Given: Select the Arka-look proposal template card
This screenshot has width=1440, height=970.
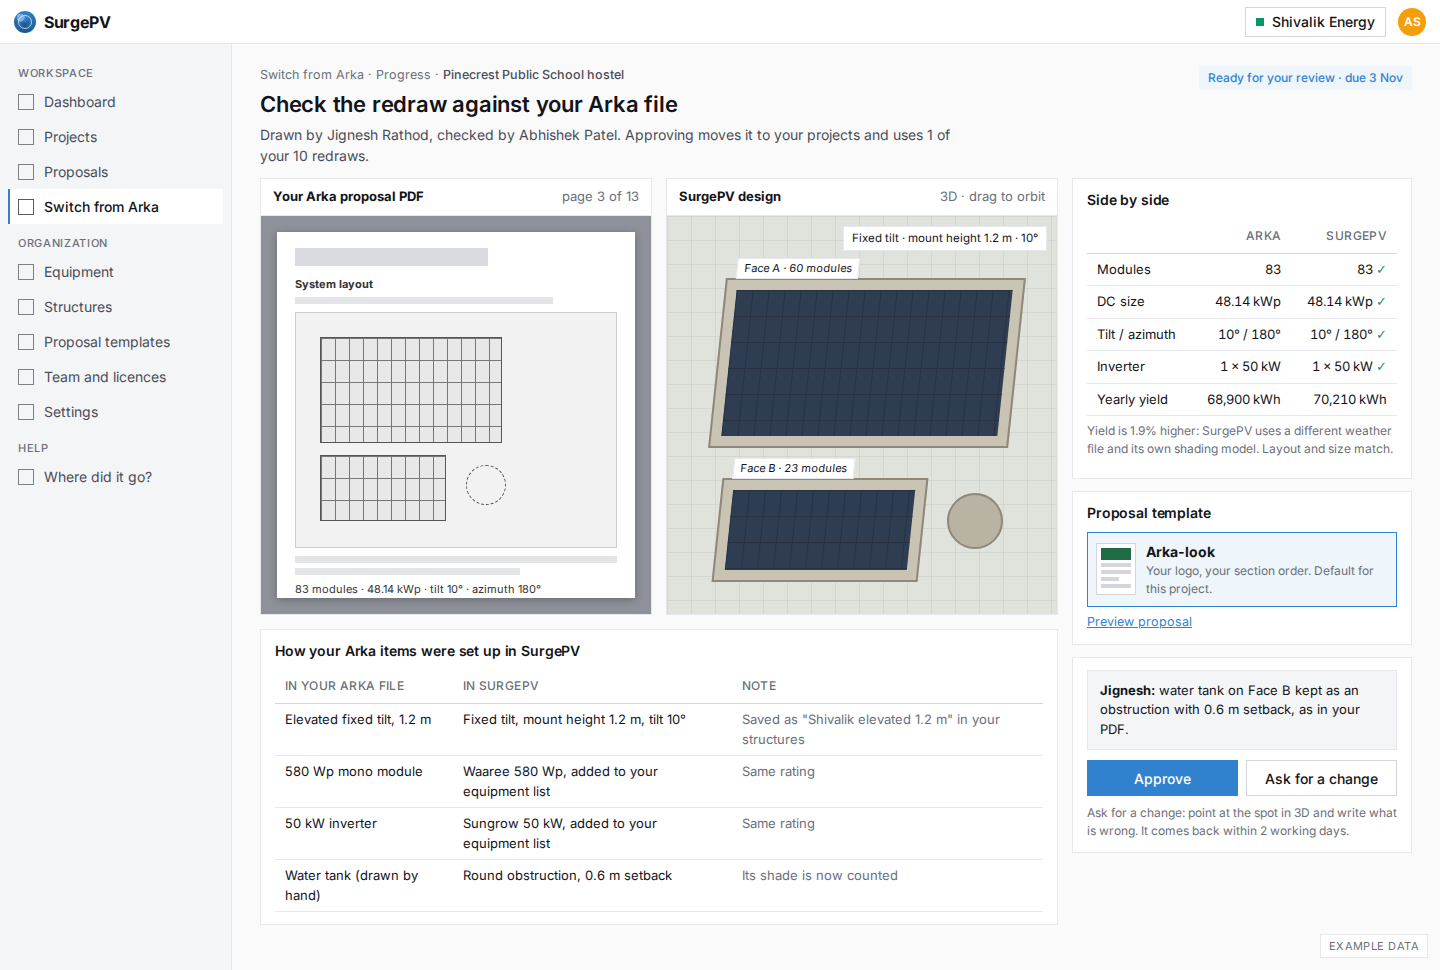Looking at the screenshot, I should (1242, 569).
